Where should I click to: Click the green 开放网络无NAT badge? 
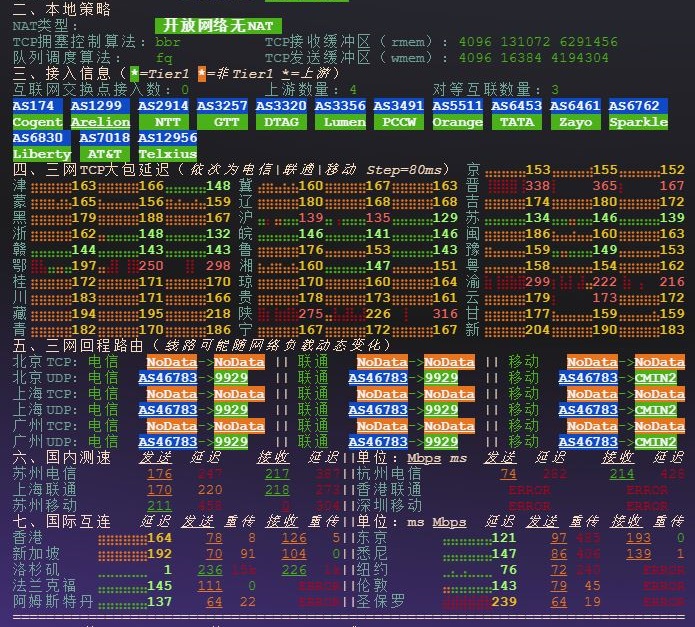pos(218,26)
